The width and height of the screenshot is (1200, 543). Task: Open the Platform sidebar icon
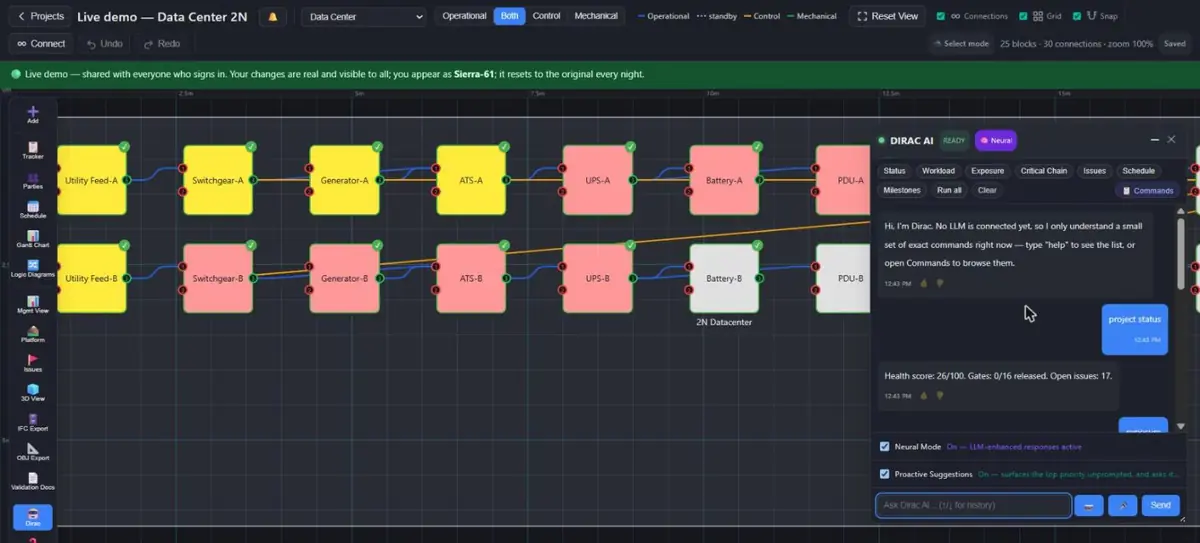pyautogui.click(x=33, y=333)
